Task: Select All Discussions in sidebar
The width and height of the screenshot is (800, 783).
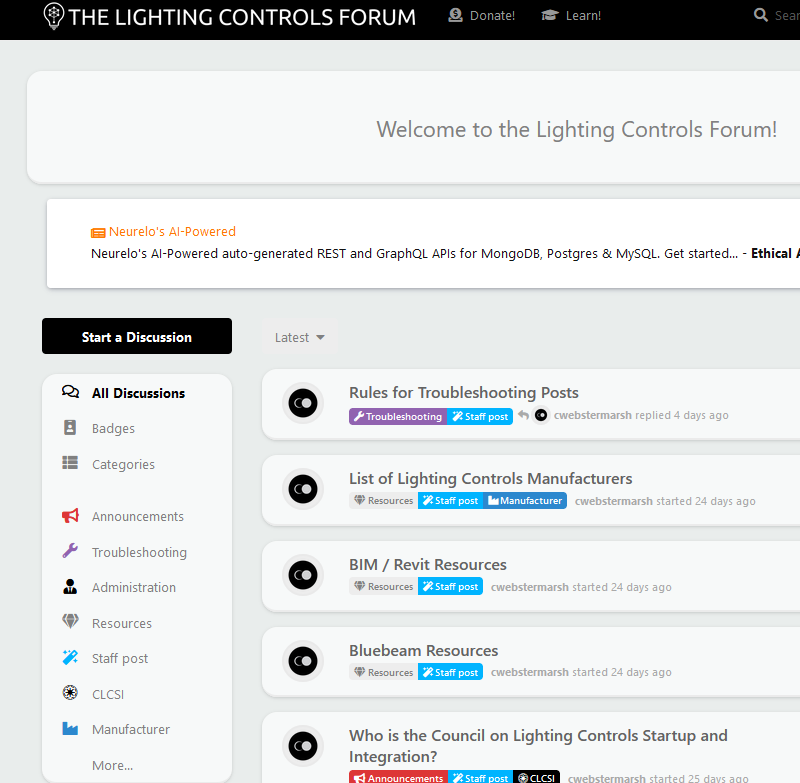Action: [x=137, y=393]
